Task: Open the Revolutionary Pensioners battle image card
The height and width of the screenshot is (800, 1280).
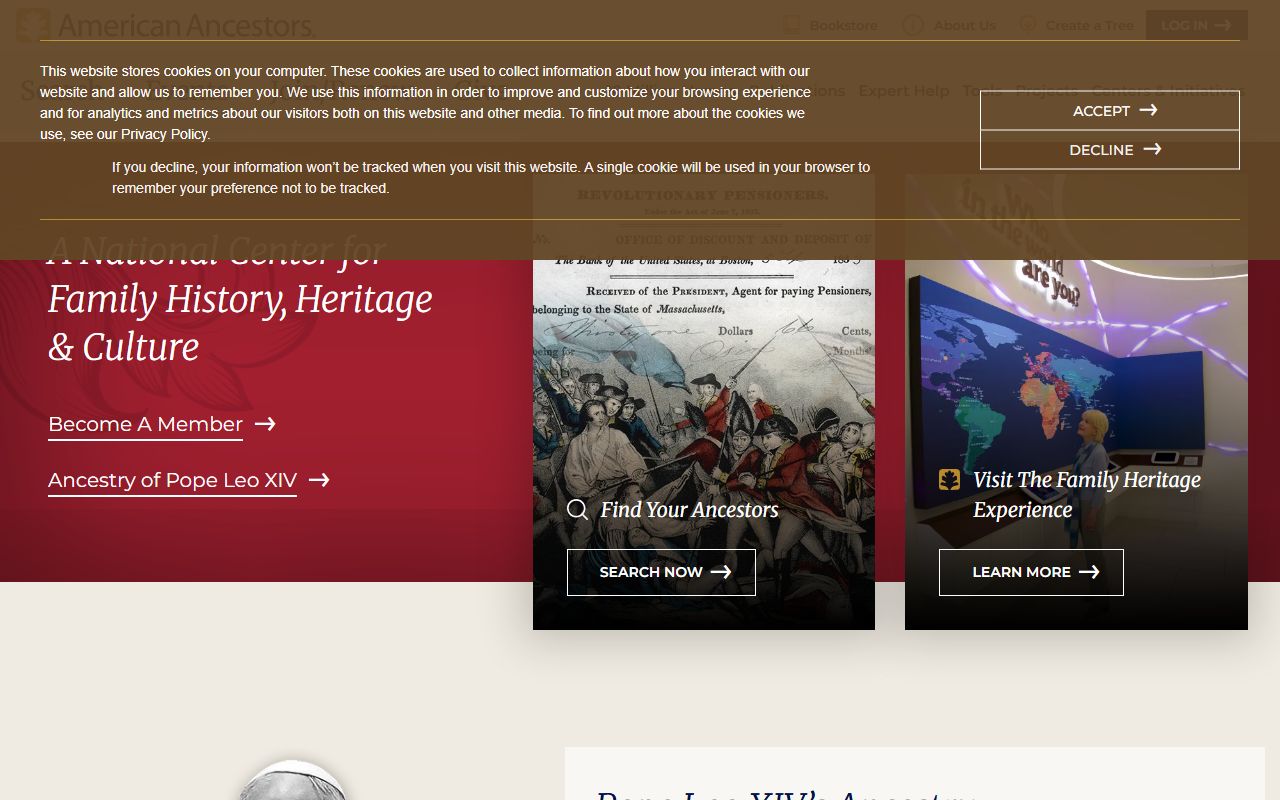Action: pos(704,402)
